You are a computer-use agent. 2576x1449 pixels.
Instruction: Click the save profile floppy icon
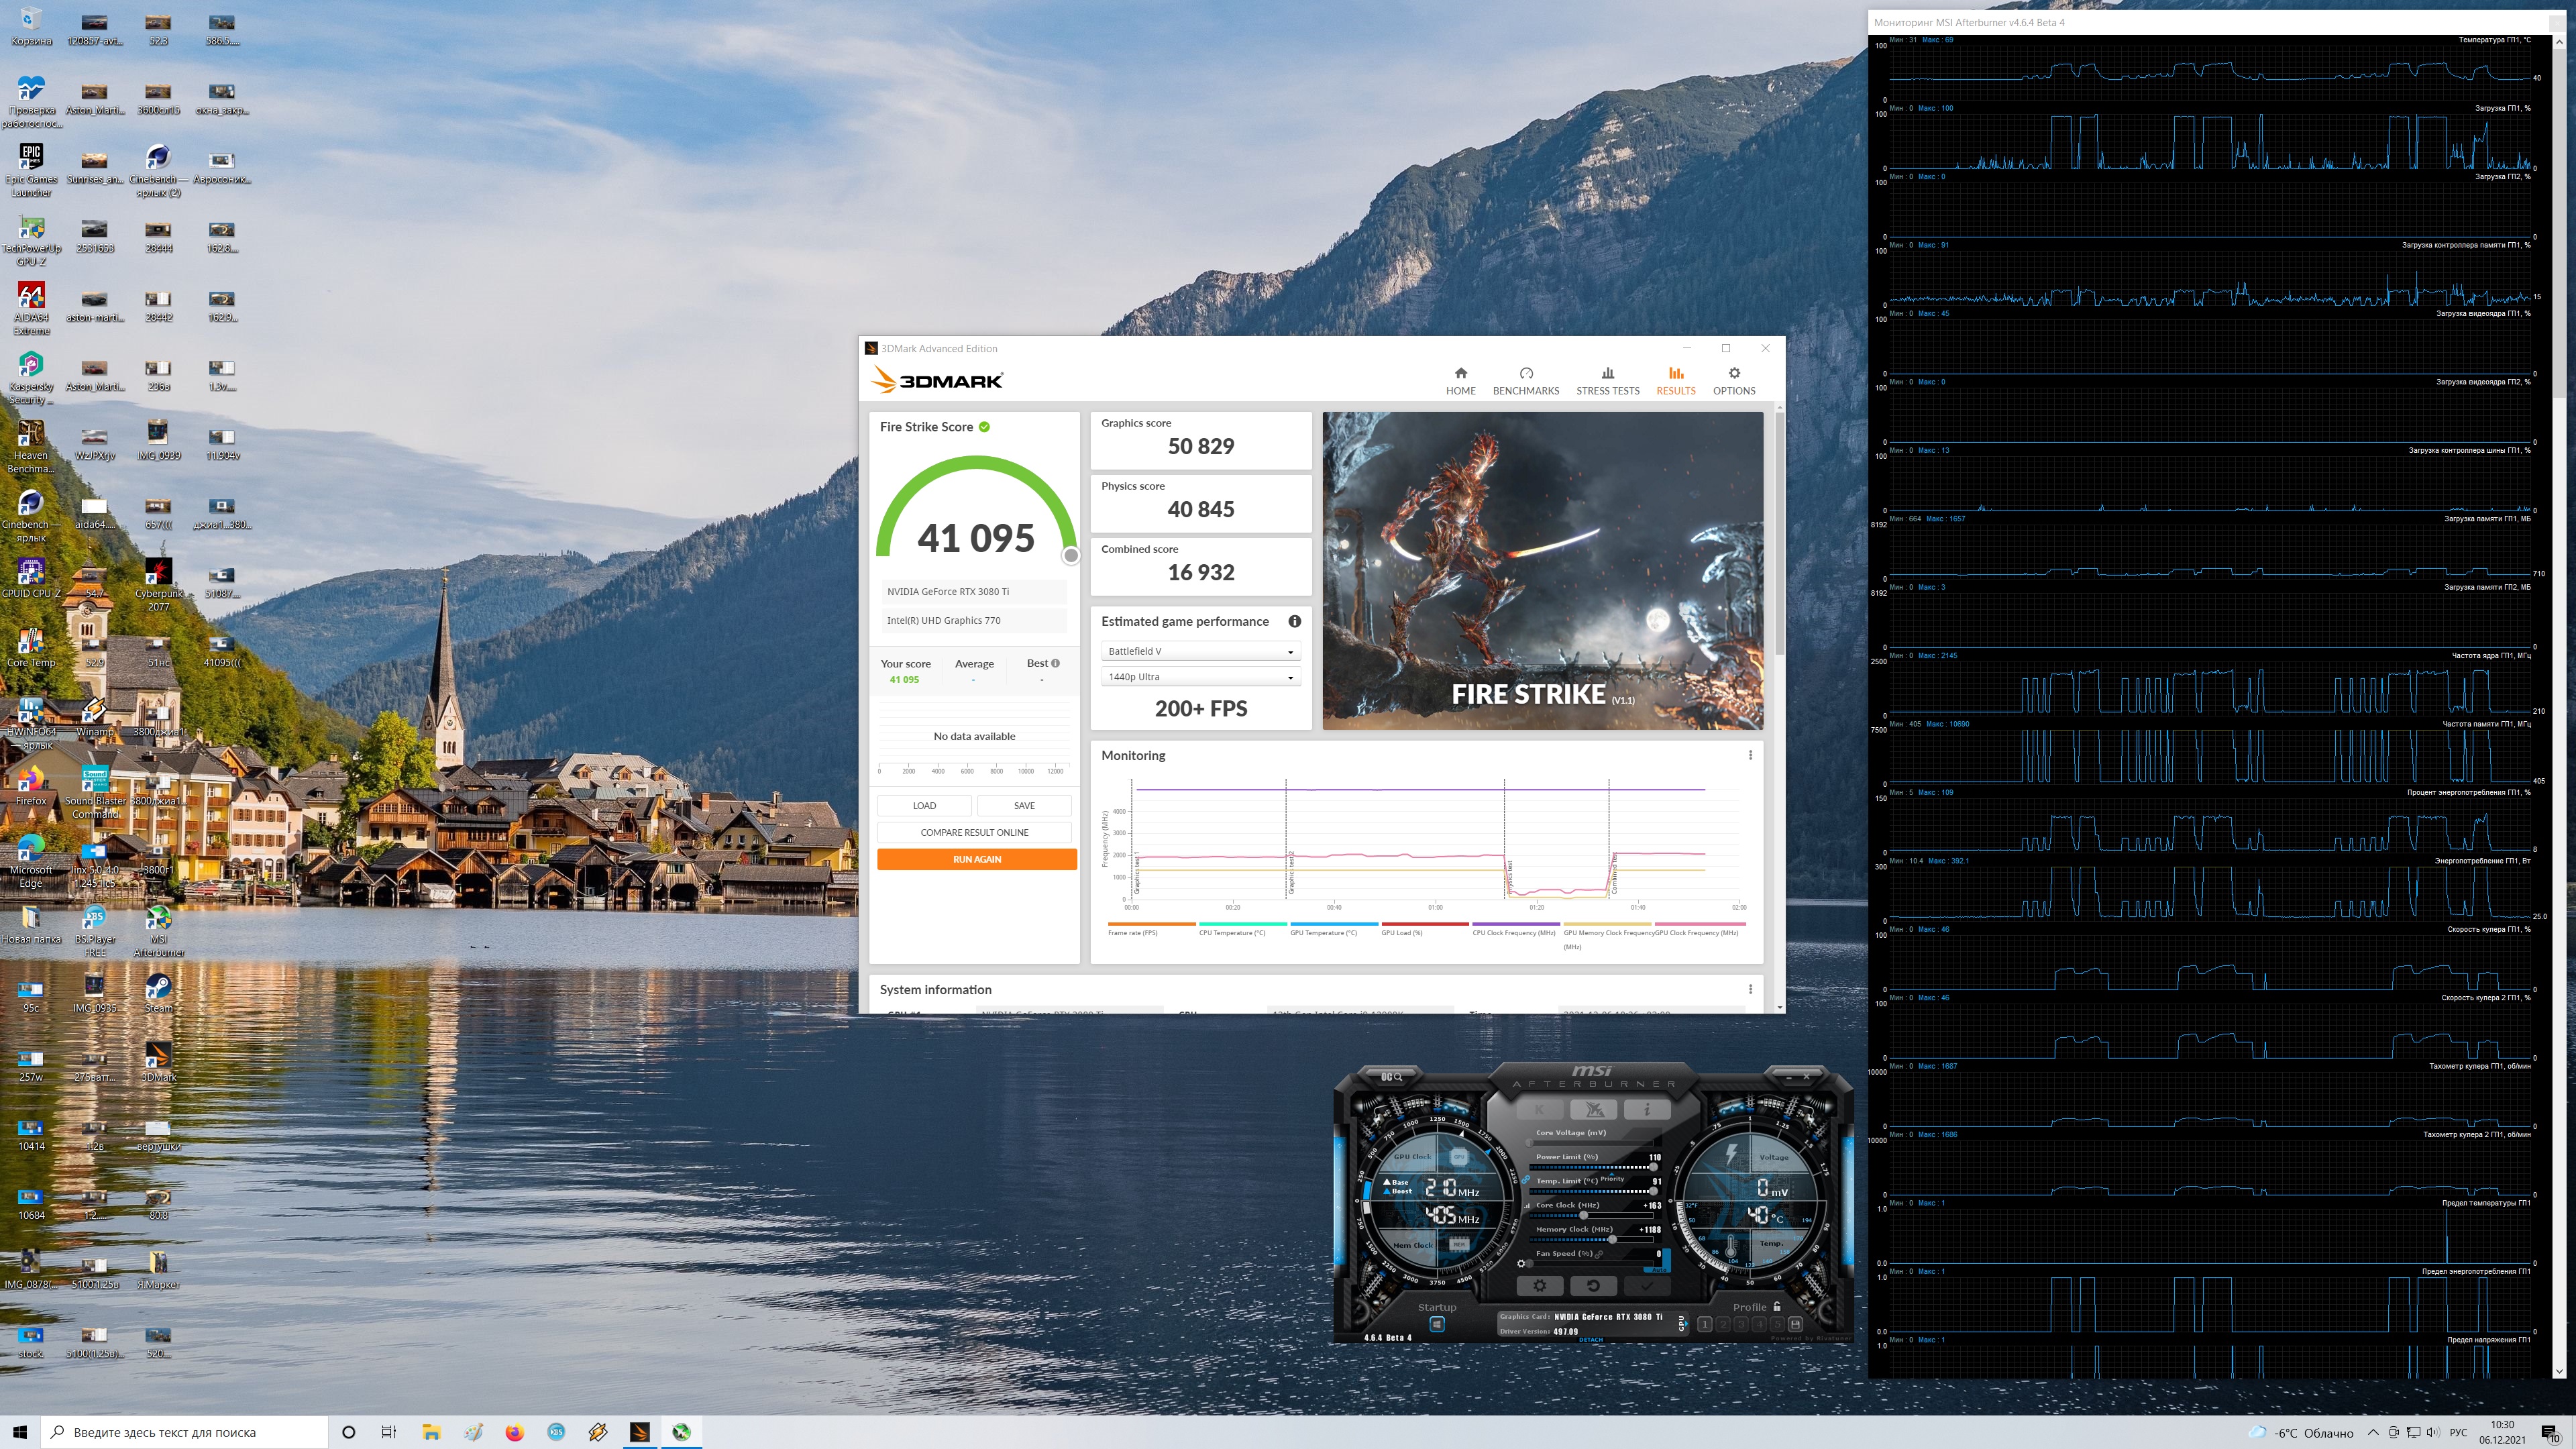tap(1795, 1324)
